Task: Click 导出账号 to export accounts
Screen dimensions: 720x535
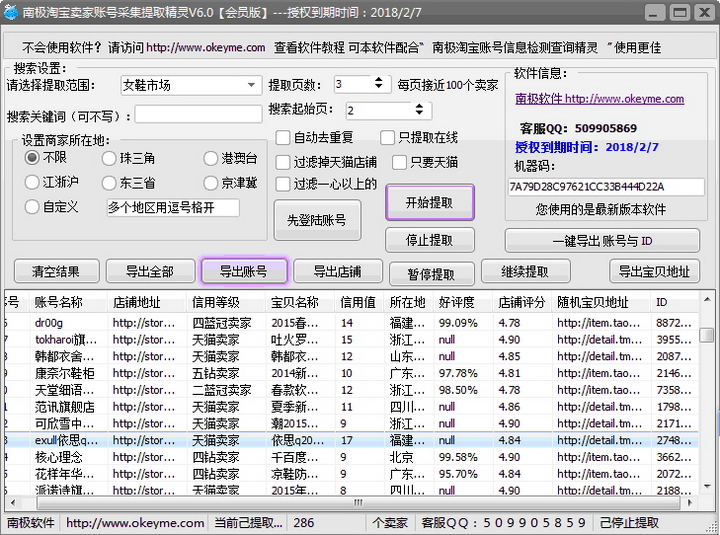Action: 243,271
